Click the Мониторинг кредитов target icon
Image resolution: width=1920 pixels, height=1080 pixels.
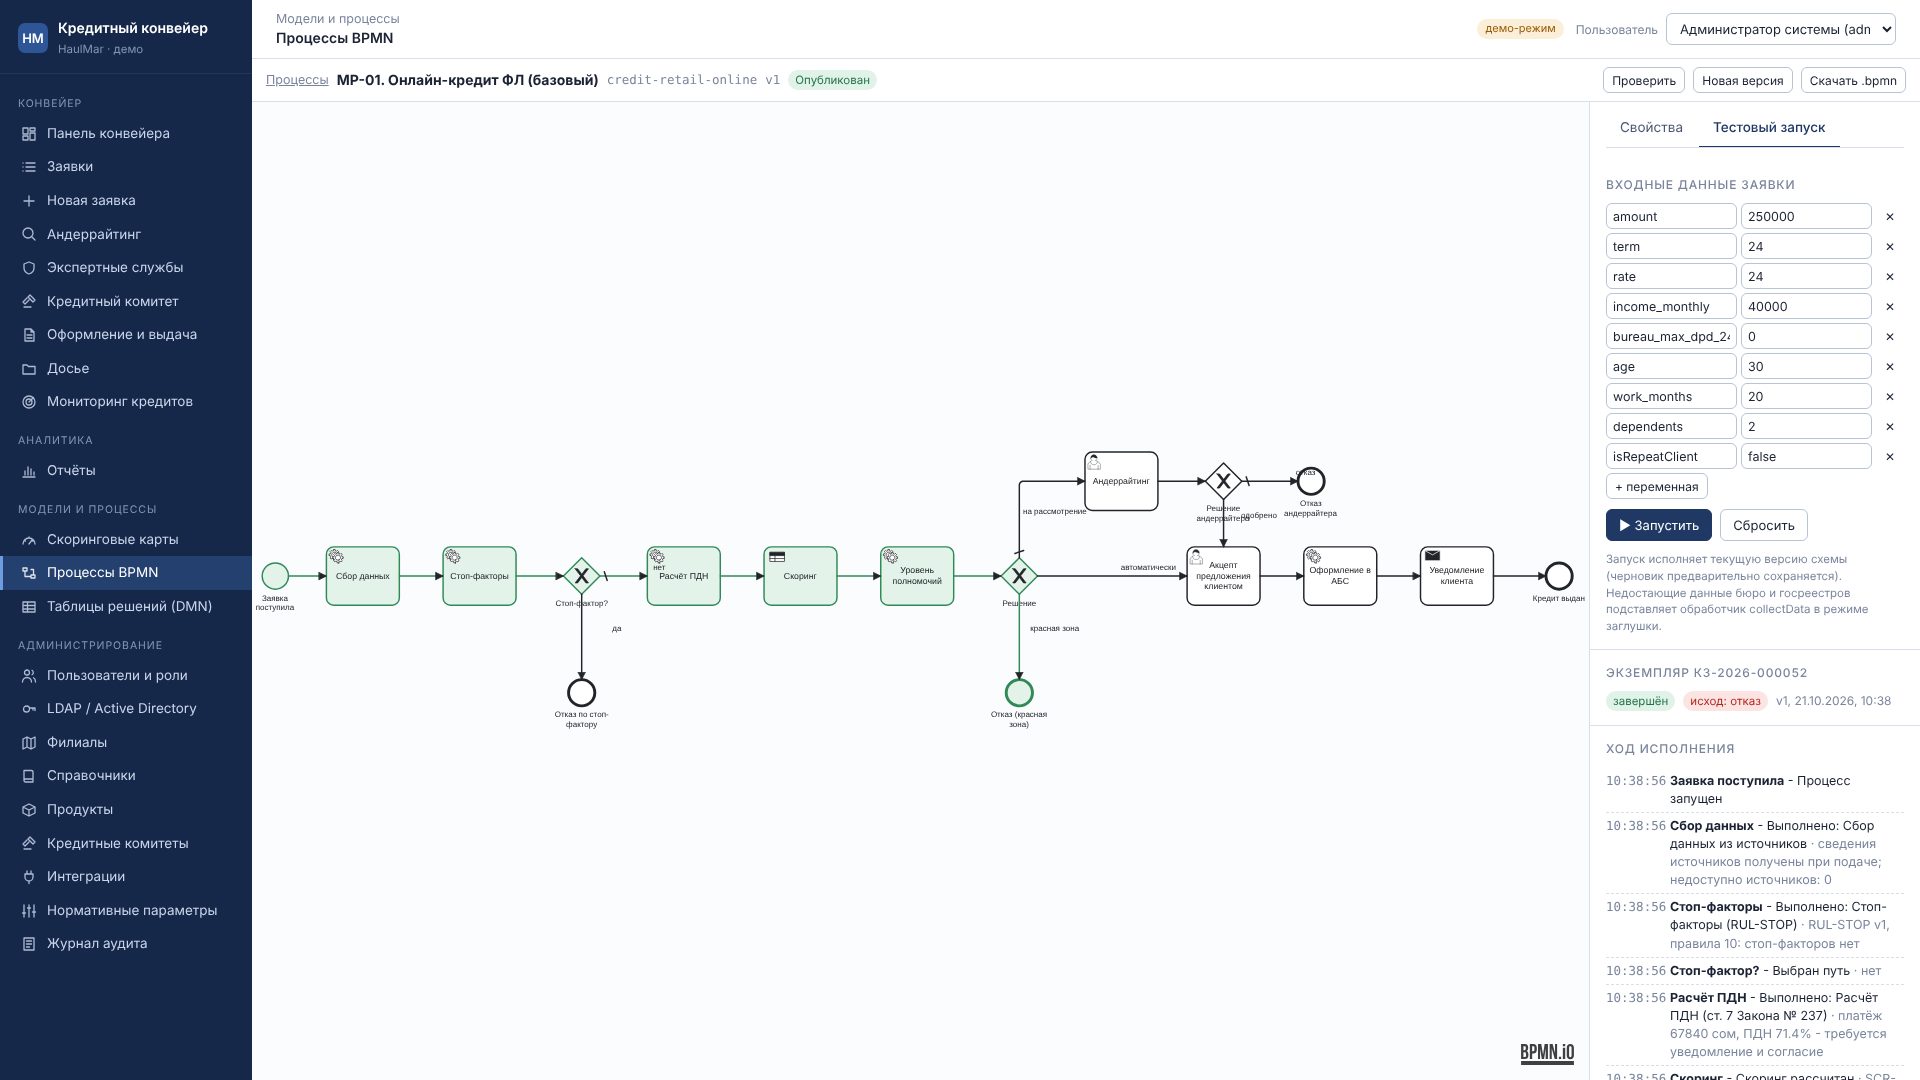click(x=29, y=402)
